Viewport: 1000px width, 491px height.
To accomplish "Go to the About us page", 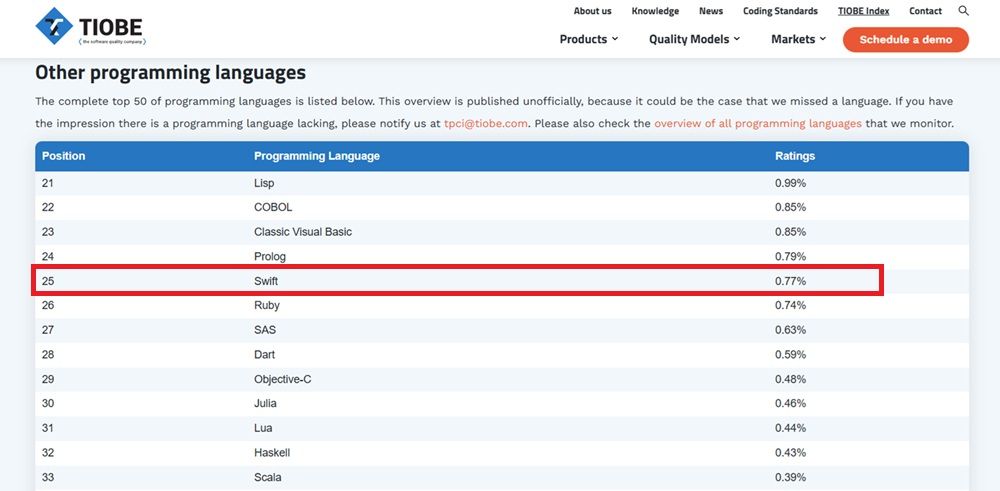I will 592,11.
